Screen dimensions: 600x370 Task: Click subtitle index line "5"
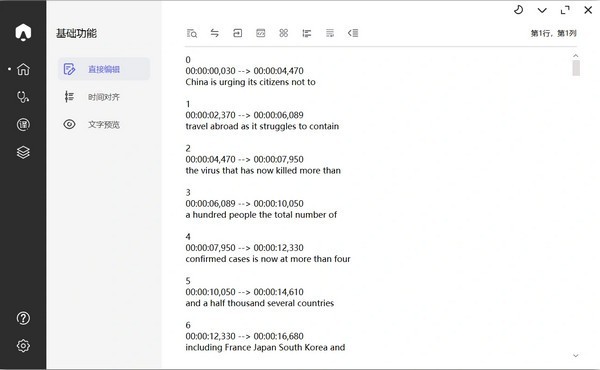(x=188, y=281)
